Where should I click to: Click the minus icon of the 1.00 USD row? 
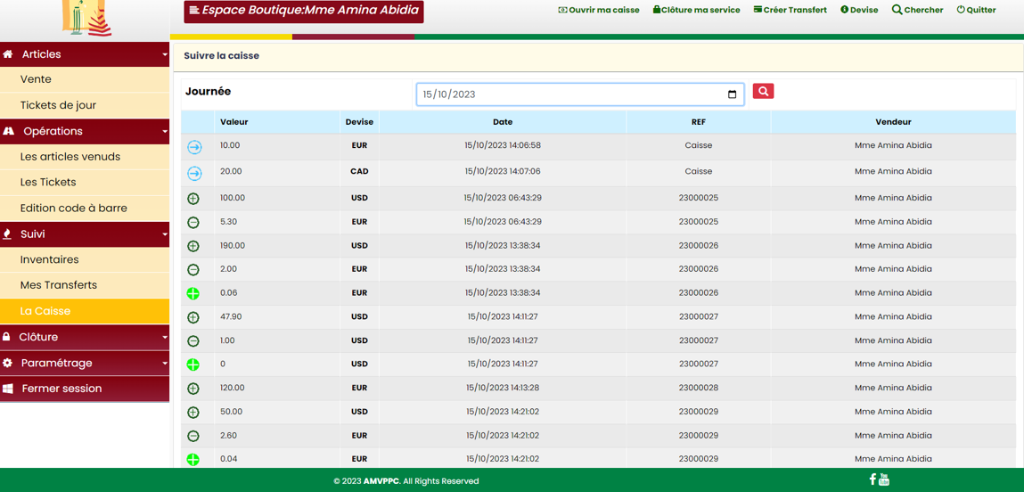pos(193,341)
